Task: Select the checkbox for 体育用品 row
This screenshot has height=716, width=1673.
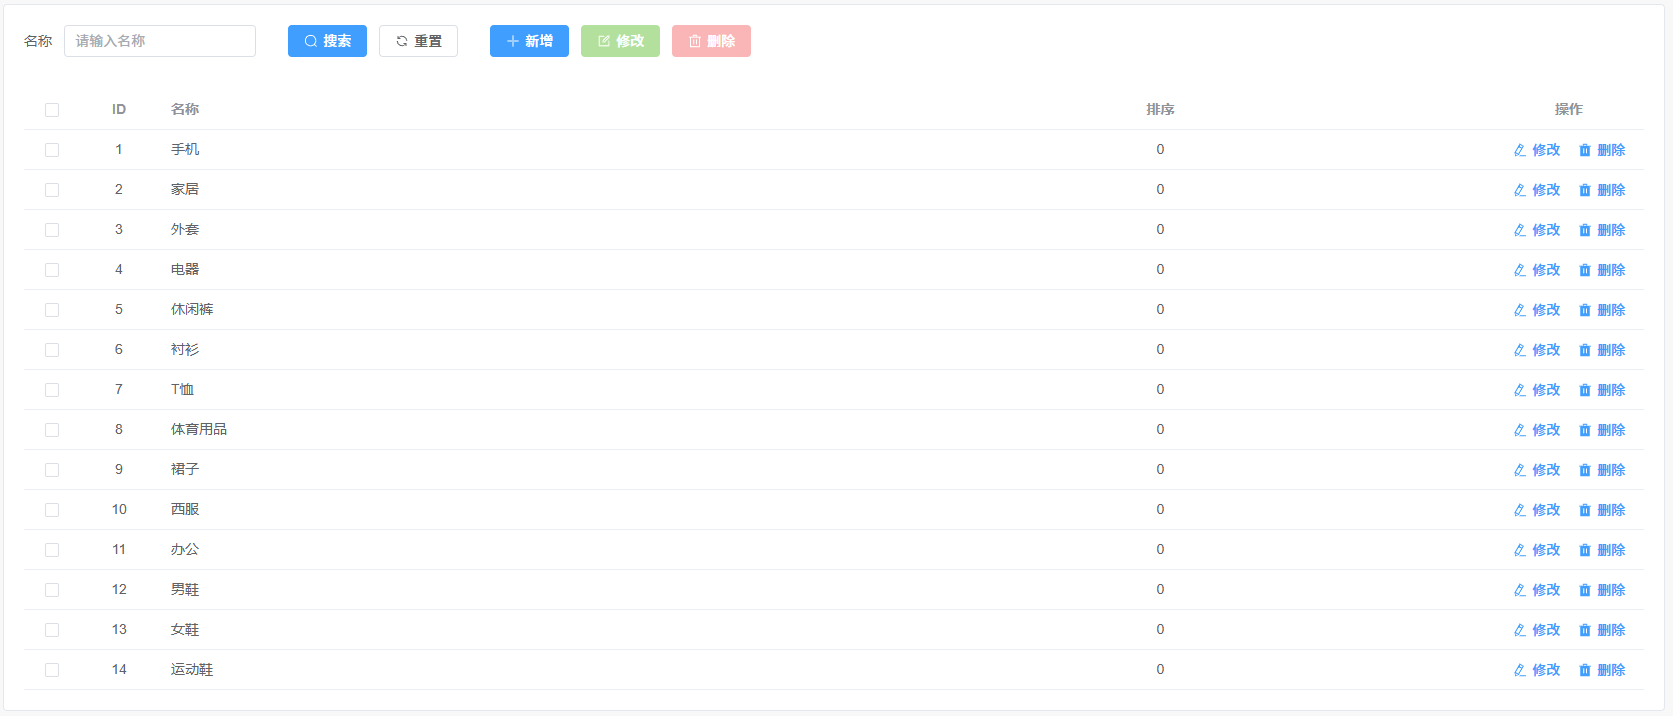Action: tap(52, 430)
